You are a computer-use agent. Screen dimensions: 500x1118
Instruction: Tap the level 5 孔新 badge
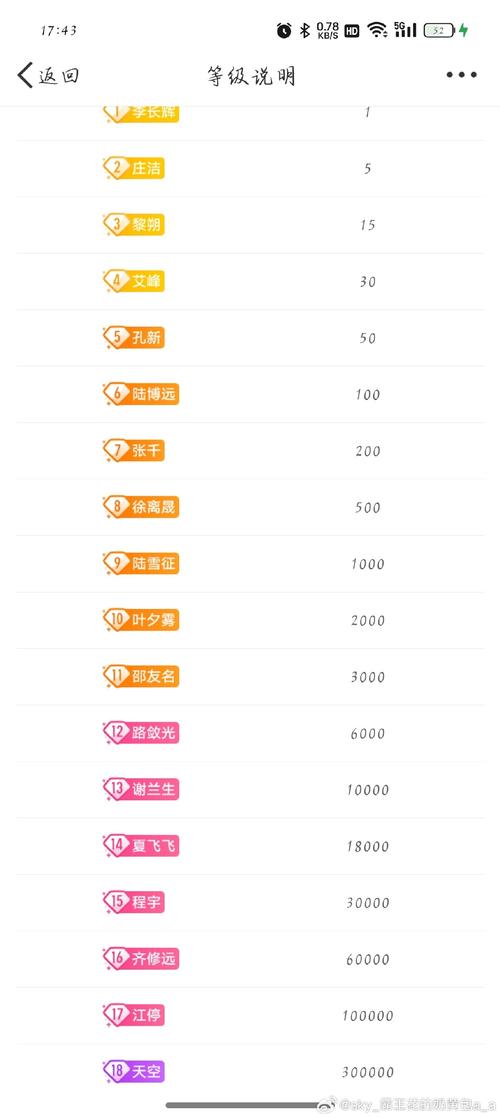(x=134, y=337)
